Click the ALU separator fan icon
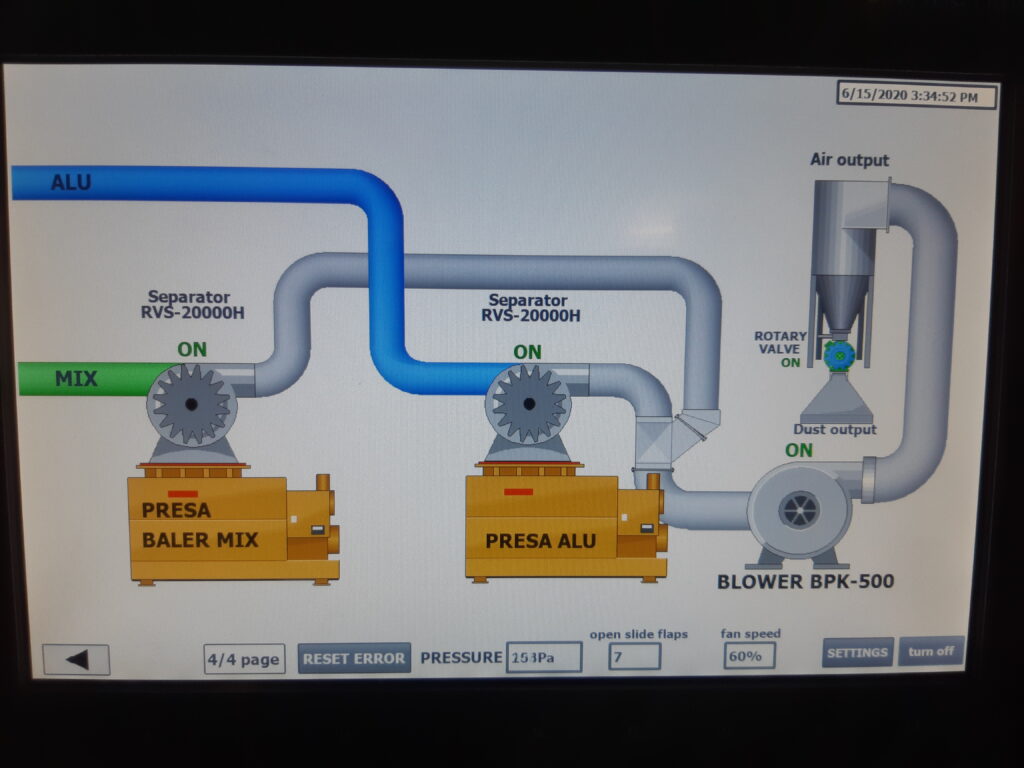 529,403
